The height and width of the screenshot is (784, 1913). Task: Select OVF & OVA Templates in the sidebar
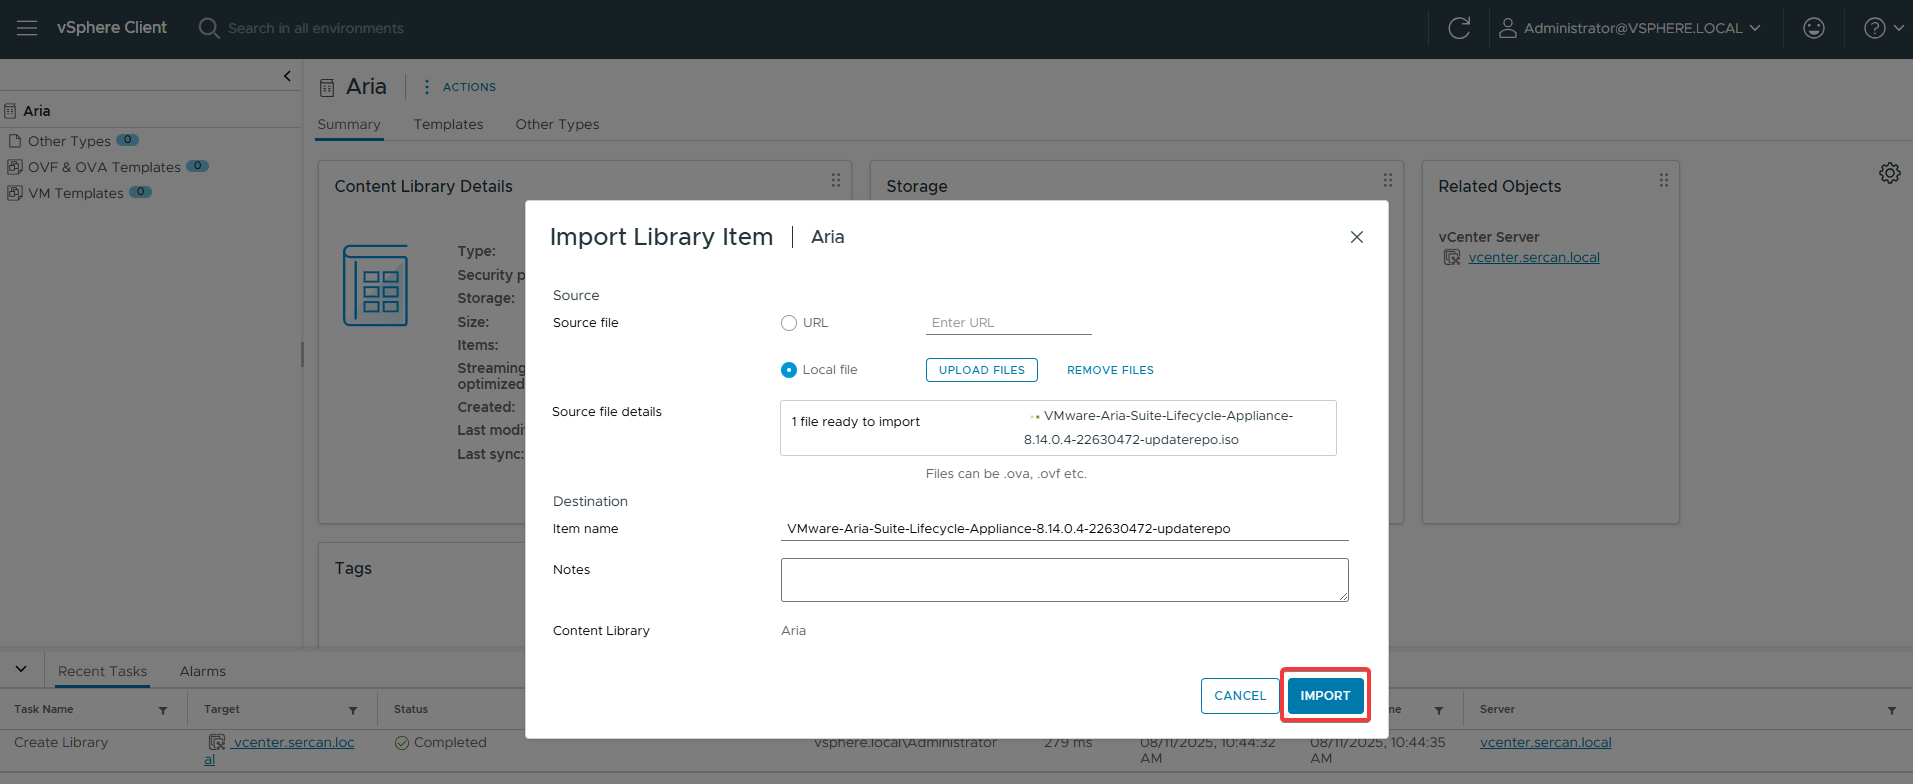pos(104,167)
